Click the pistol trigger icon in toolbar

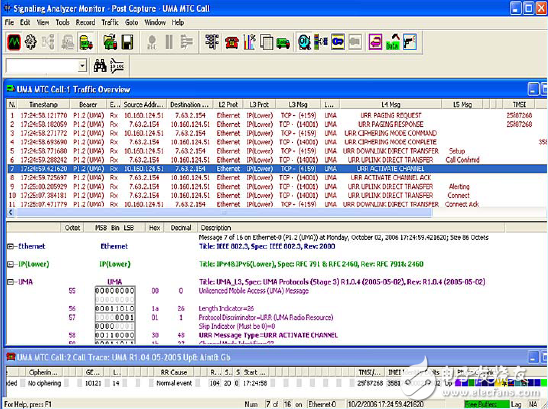[410, 42]
